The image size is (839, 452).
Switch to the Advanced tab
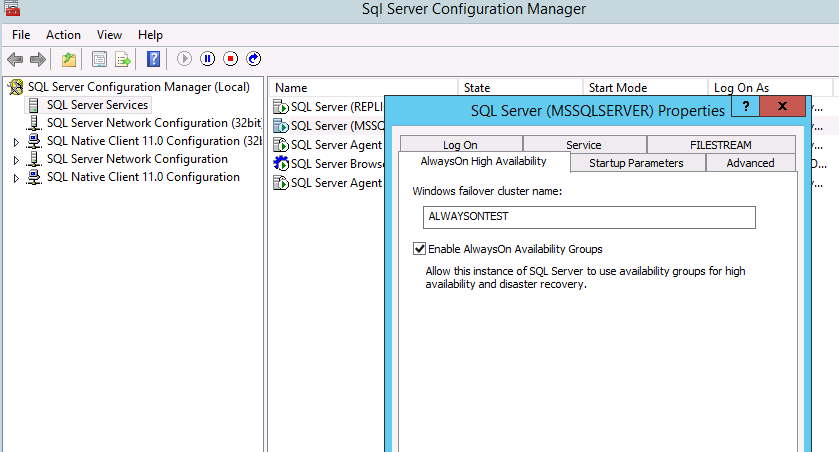tap(750, 163)
